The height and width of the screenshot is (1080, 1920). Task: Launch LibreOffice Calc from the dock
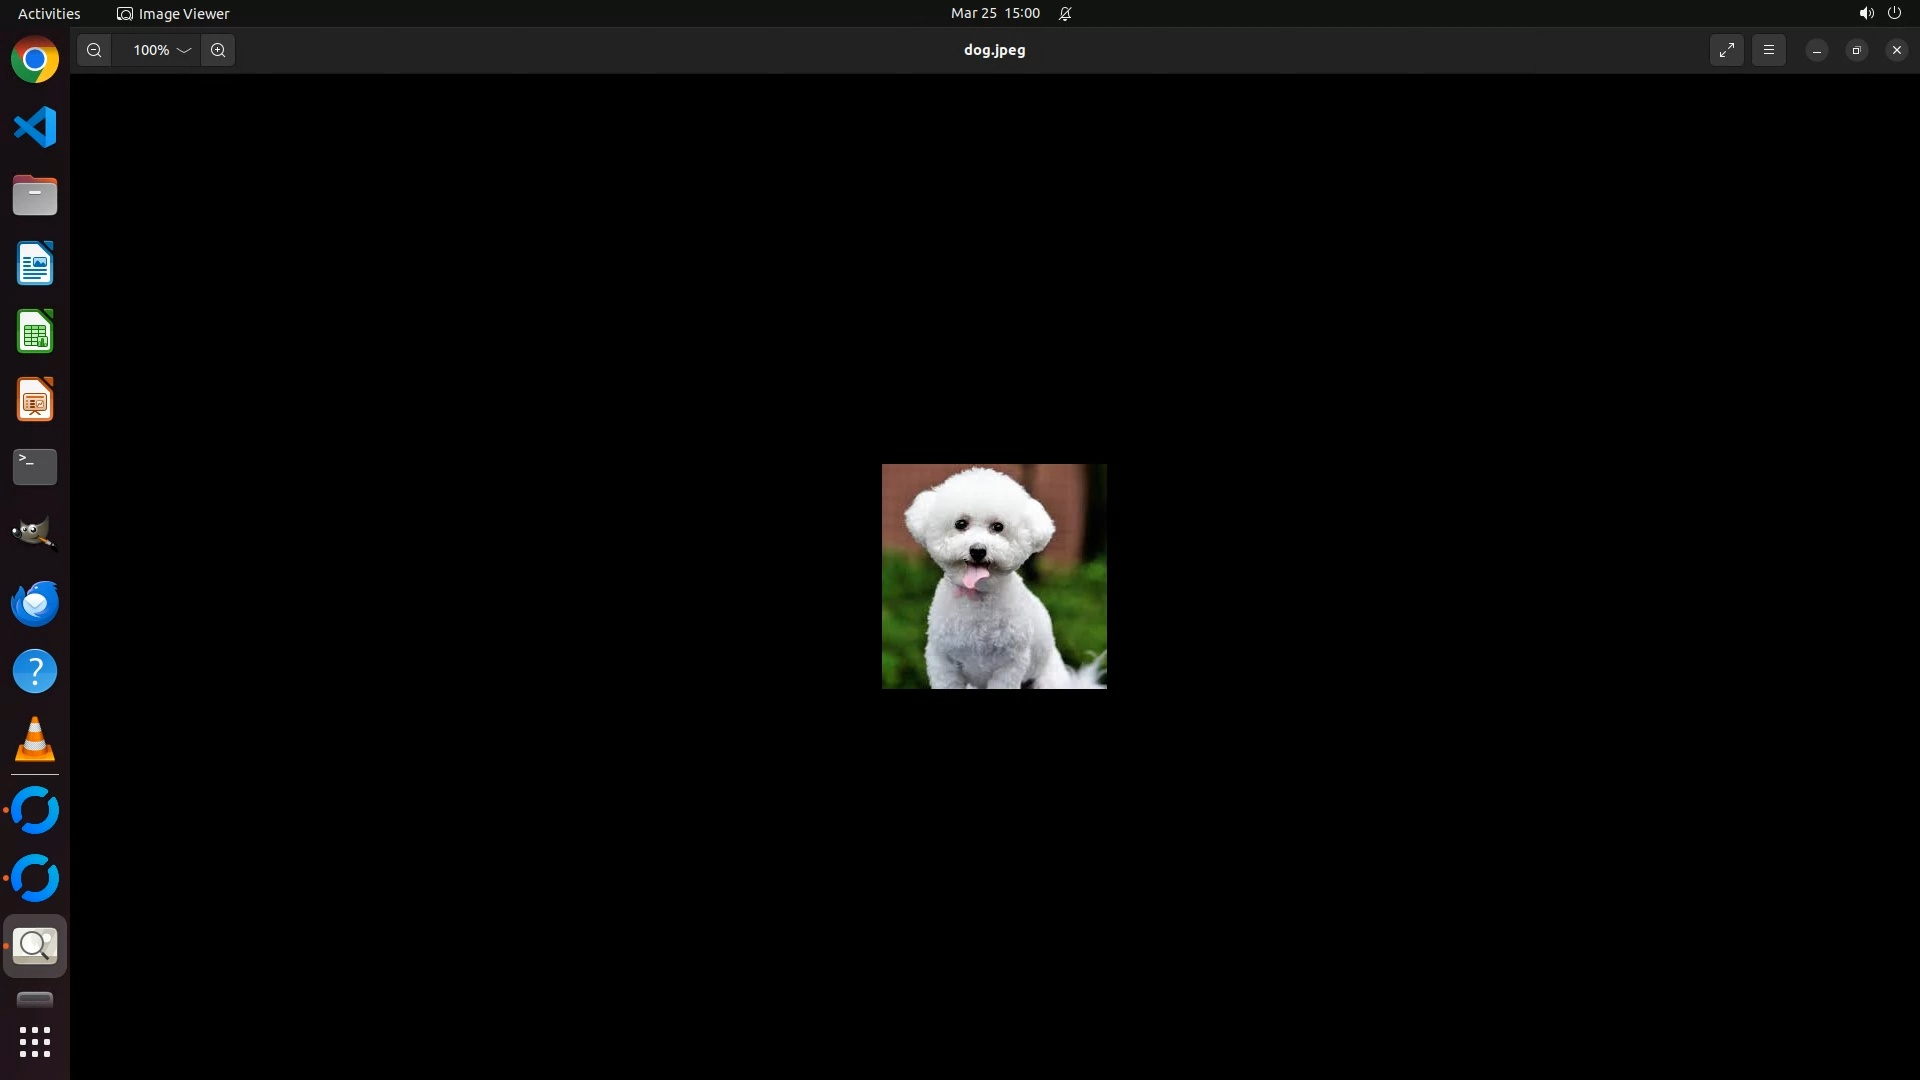click(35, 332)
